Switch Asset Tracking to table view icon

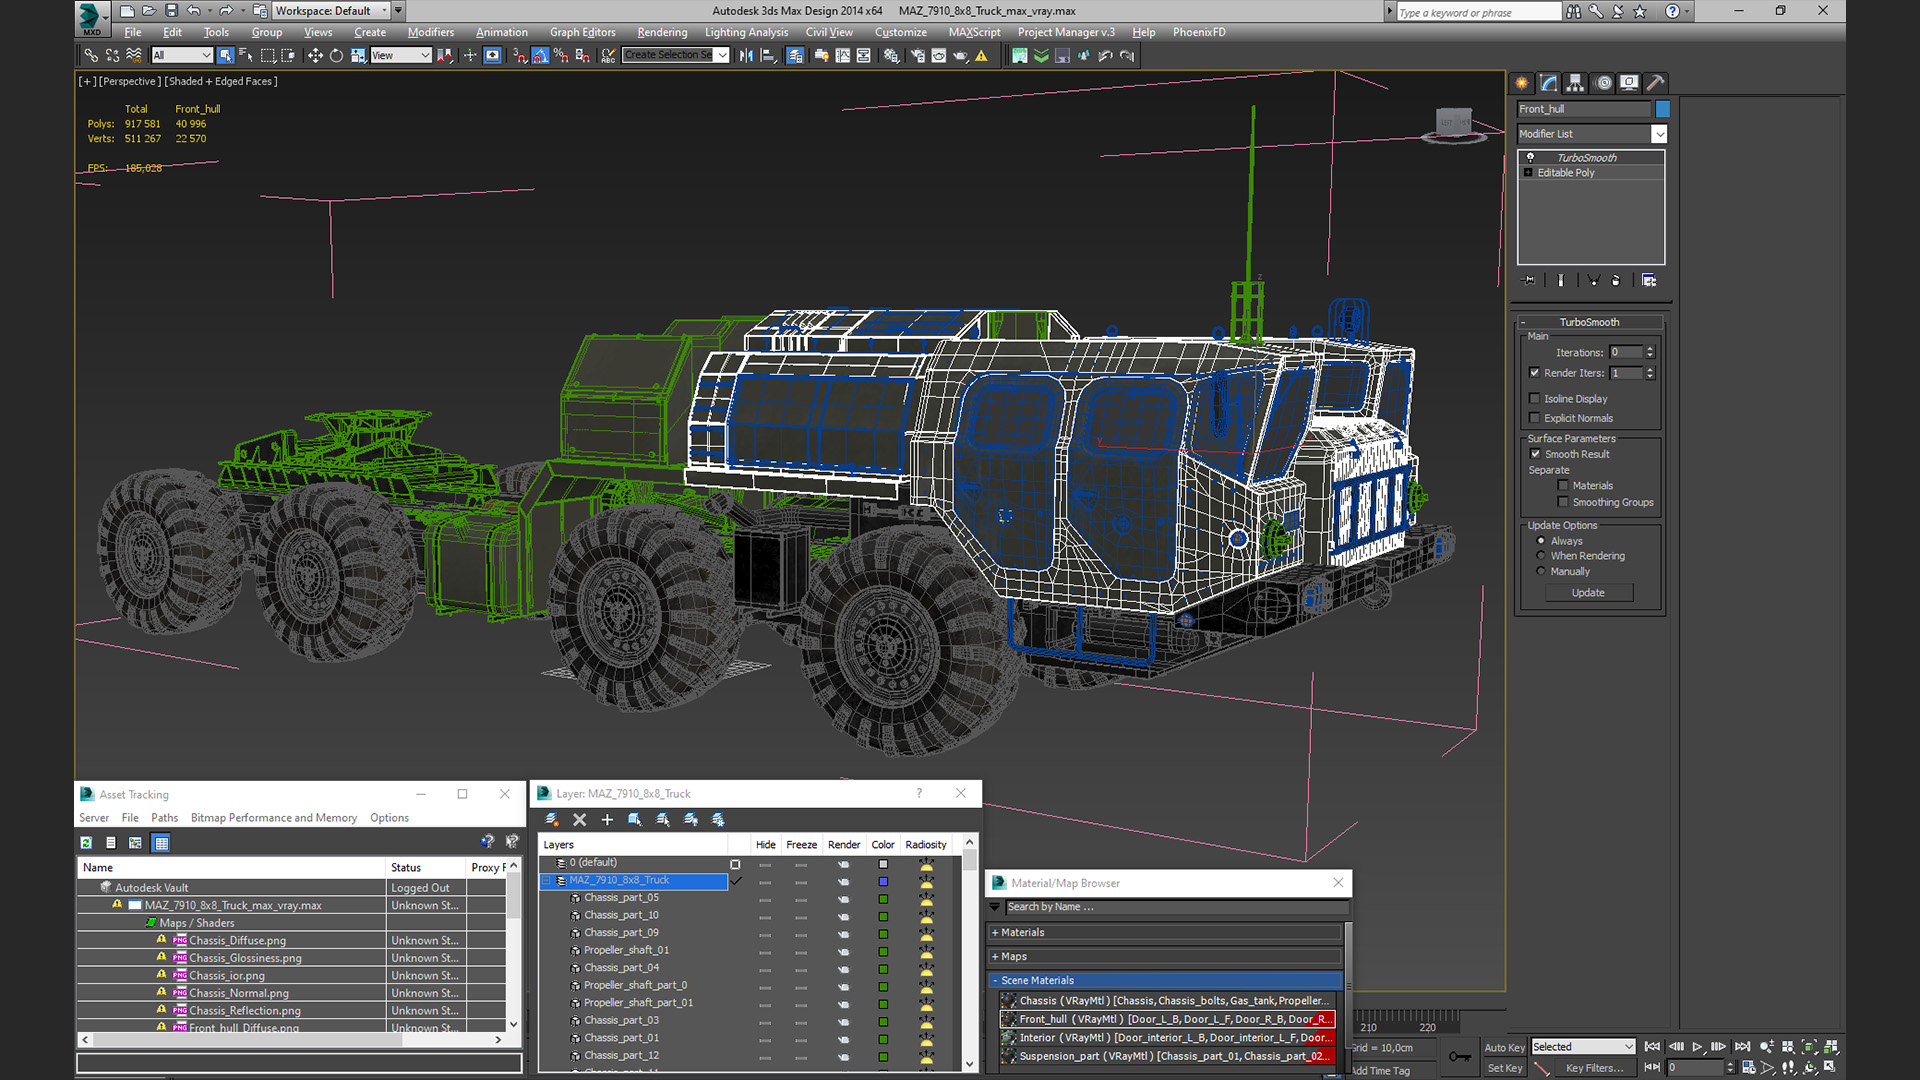point(161,843)
